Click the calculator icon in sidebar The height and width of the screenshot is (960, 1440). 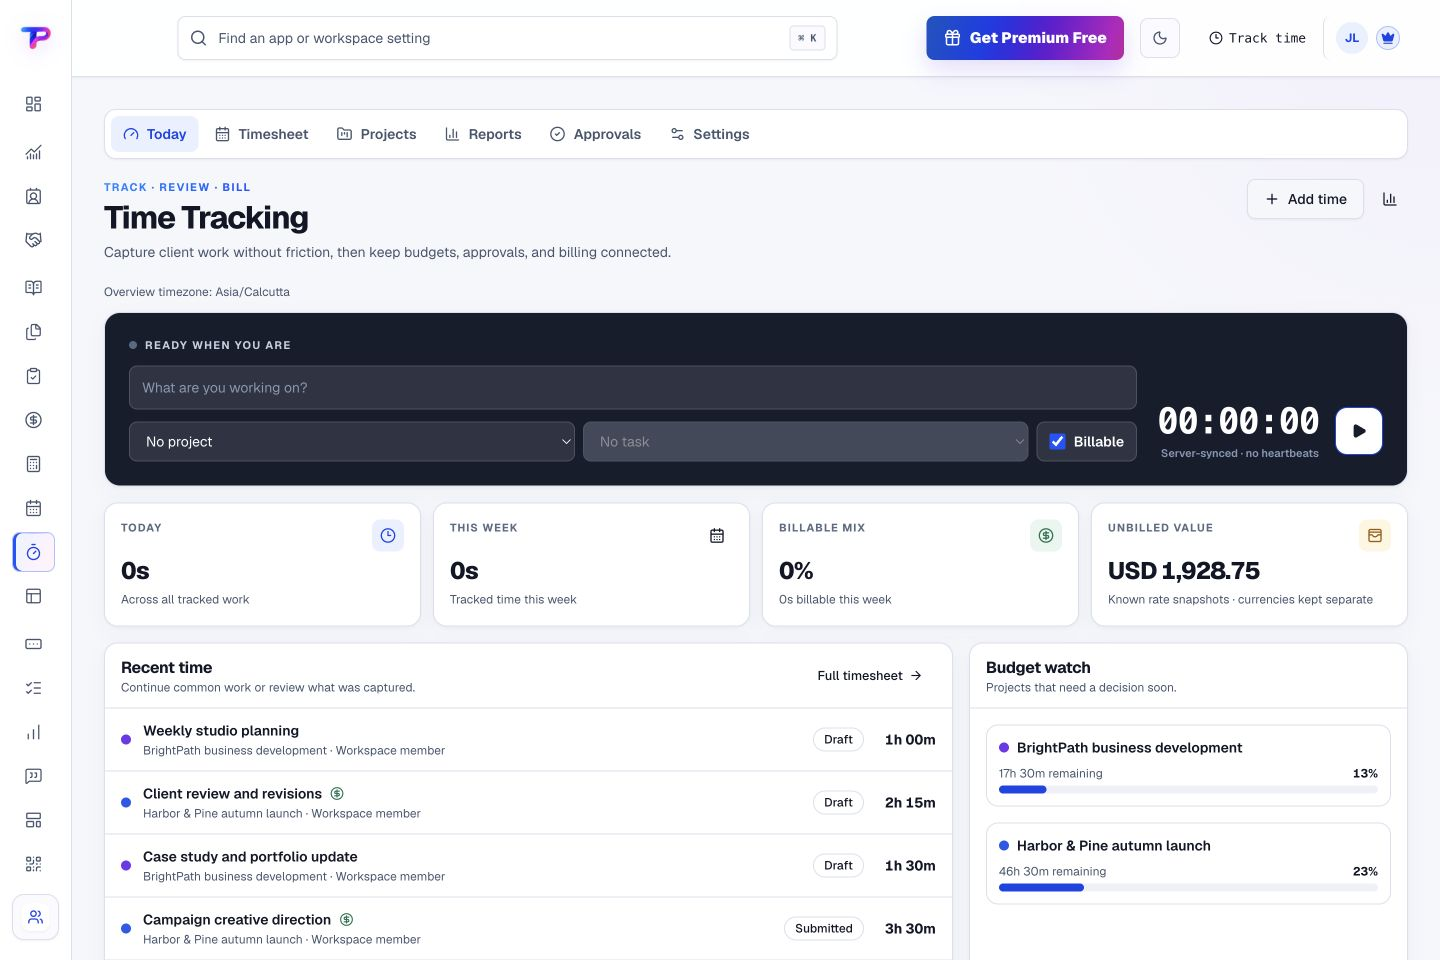(x=33, y=464)
